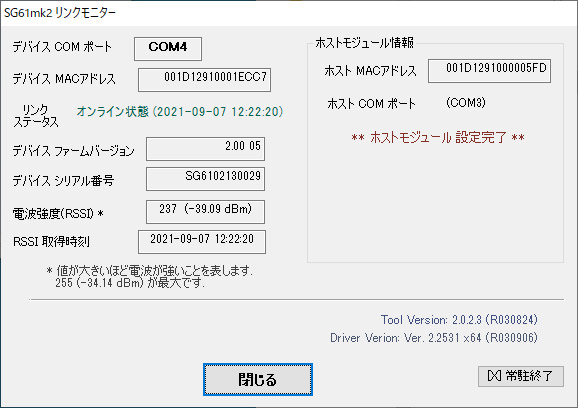Click the 常駐終了 button

520,376
